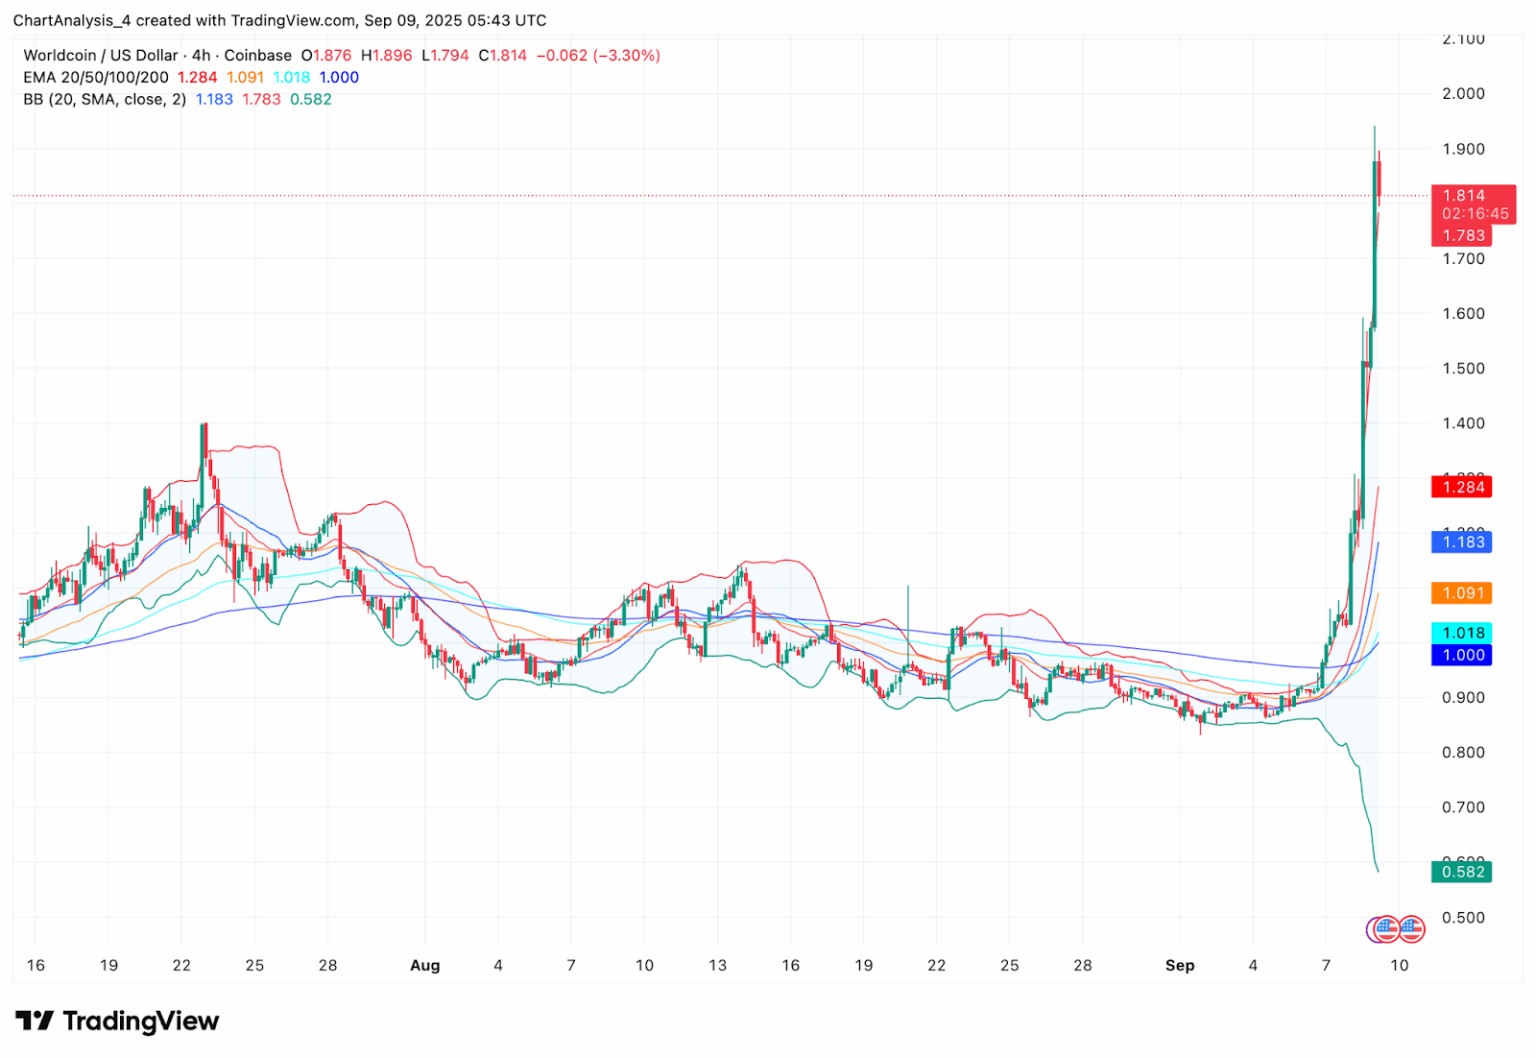
Task: Select the red 1.284 EMA 20 price tag
Action: 1463,487
